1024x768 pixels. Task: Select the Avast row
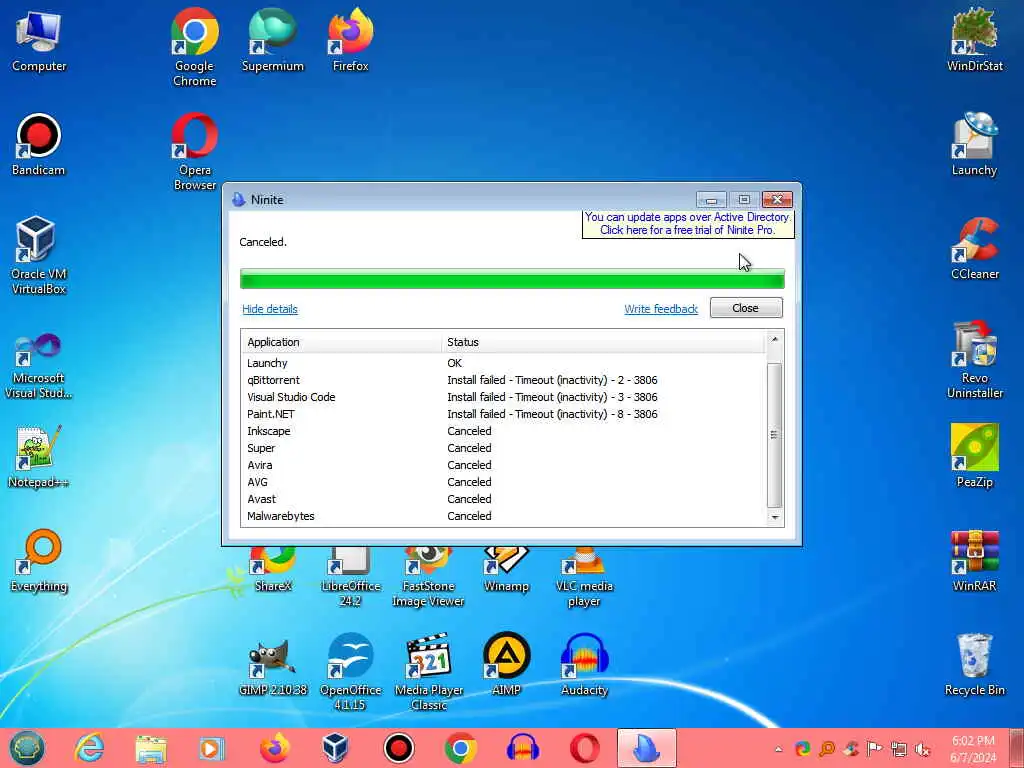(503, 499)
